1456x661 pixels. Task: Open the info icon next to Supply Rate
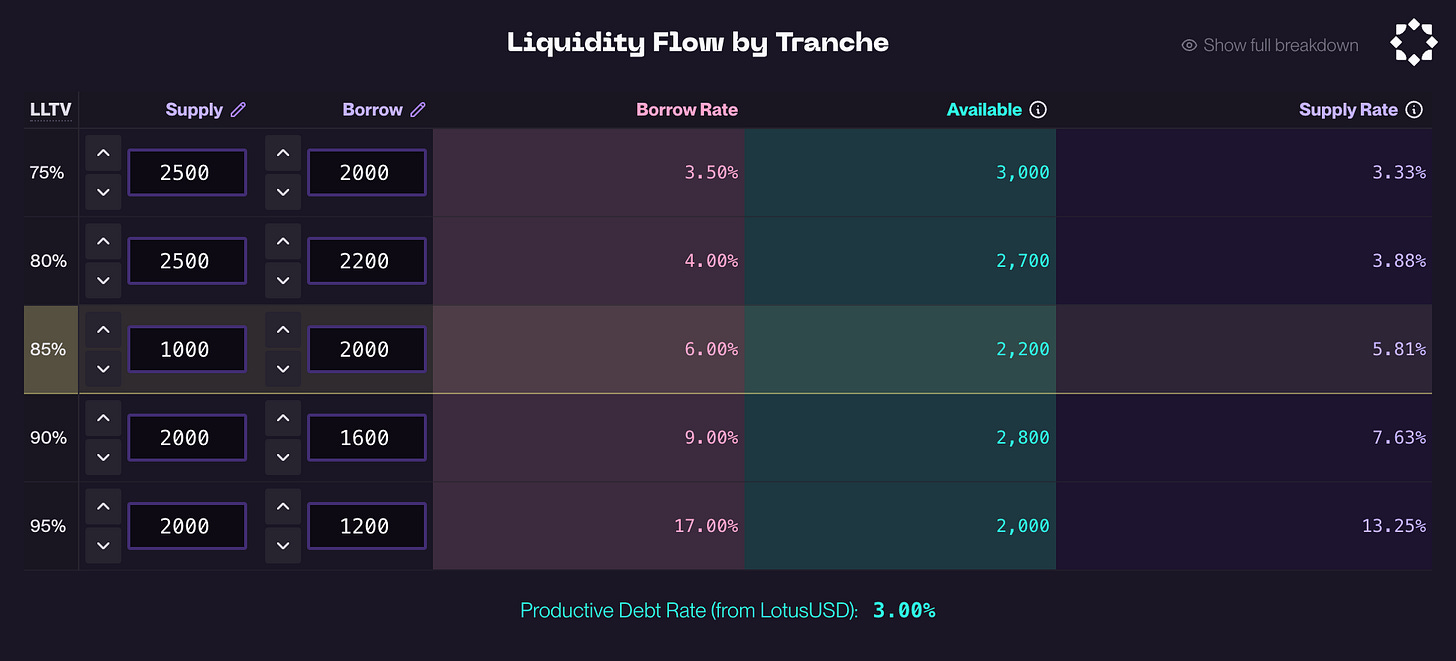point(1414,110)
